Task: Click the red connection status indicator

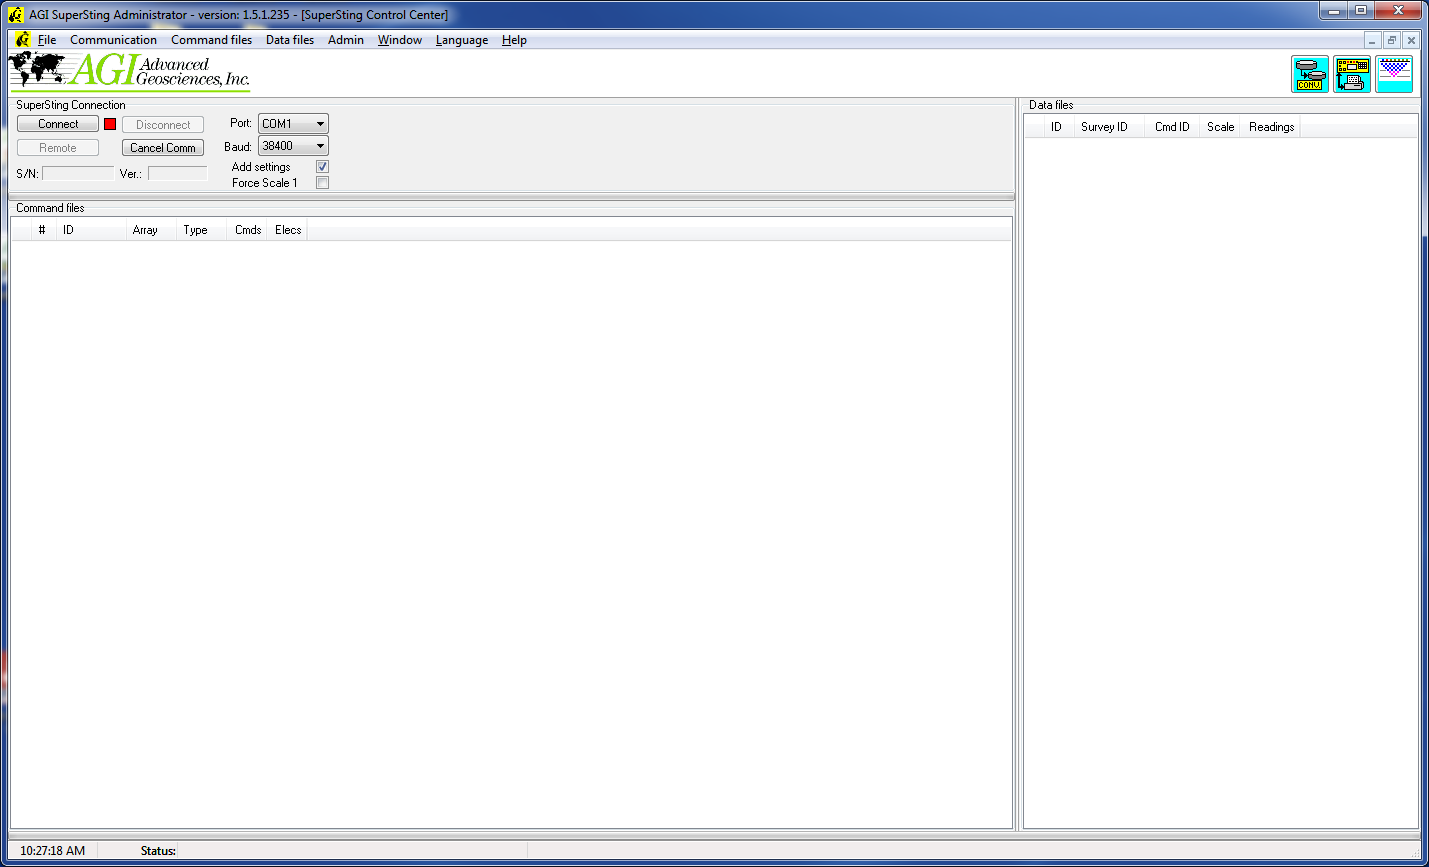Action: 110,124
